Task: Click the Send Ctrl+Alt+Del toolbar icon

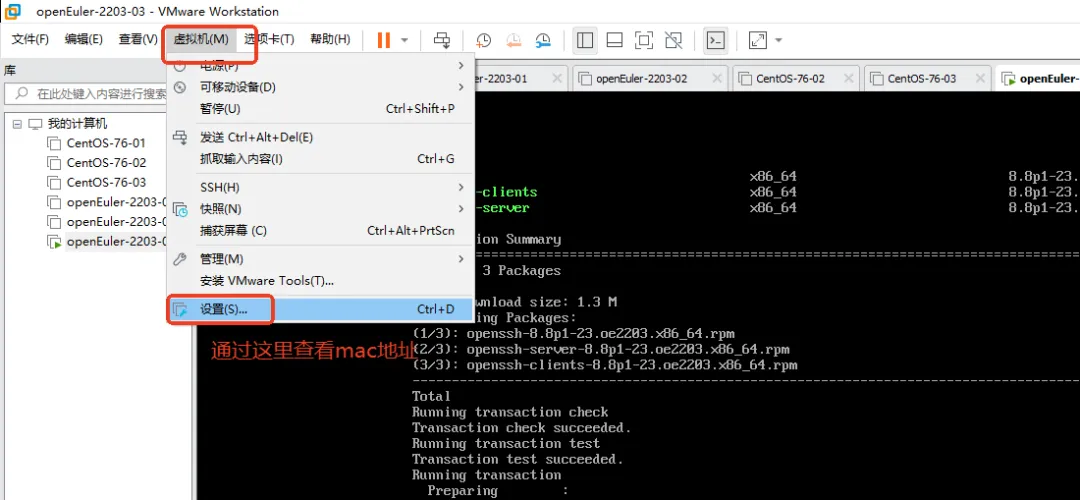Action: 441,40
